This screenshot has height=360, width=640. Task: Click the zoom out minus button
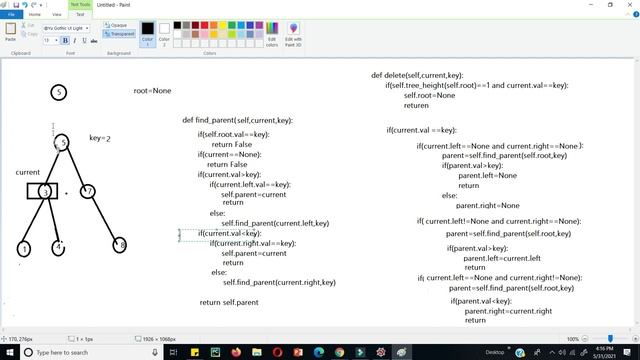click(x=584, y=339)
